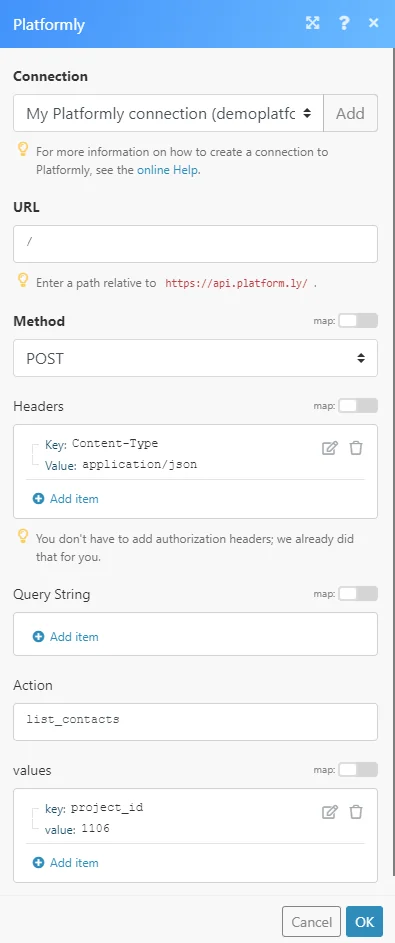
Task: Delete the Content-Type header item
Action: click(356, 448)
